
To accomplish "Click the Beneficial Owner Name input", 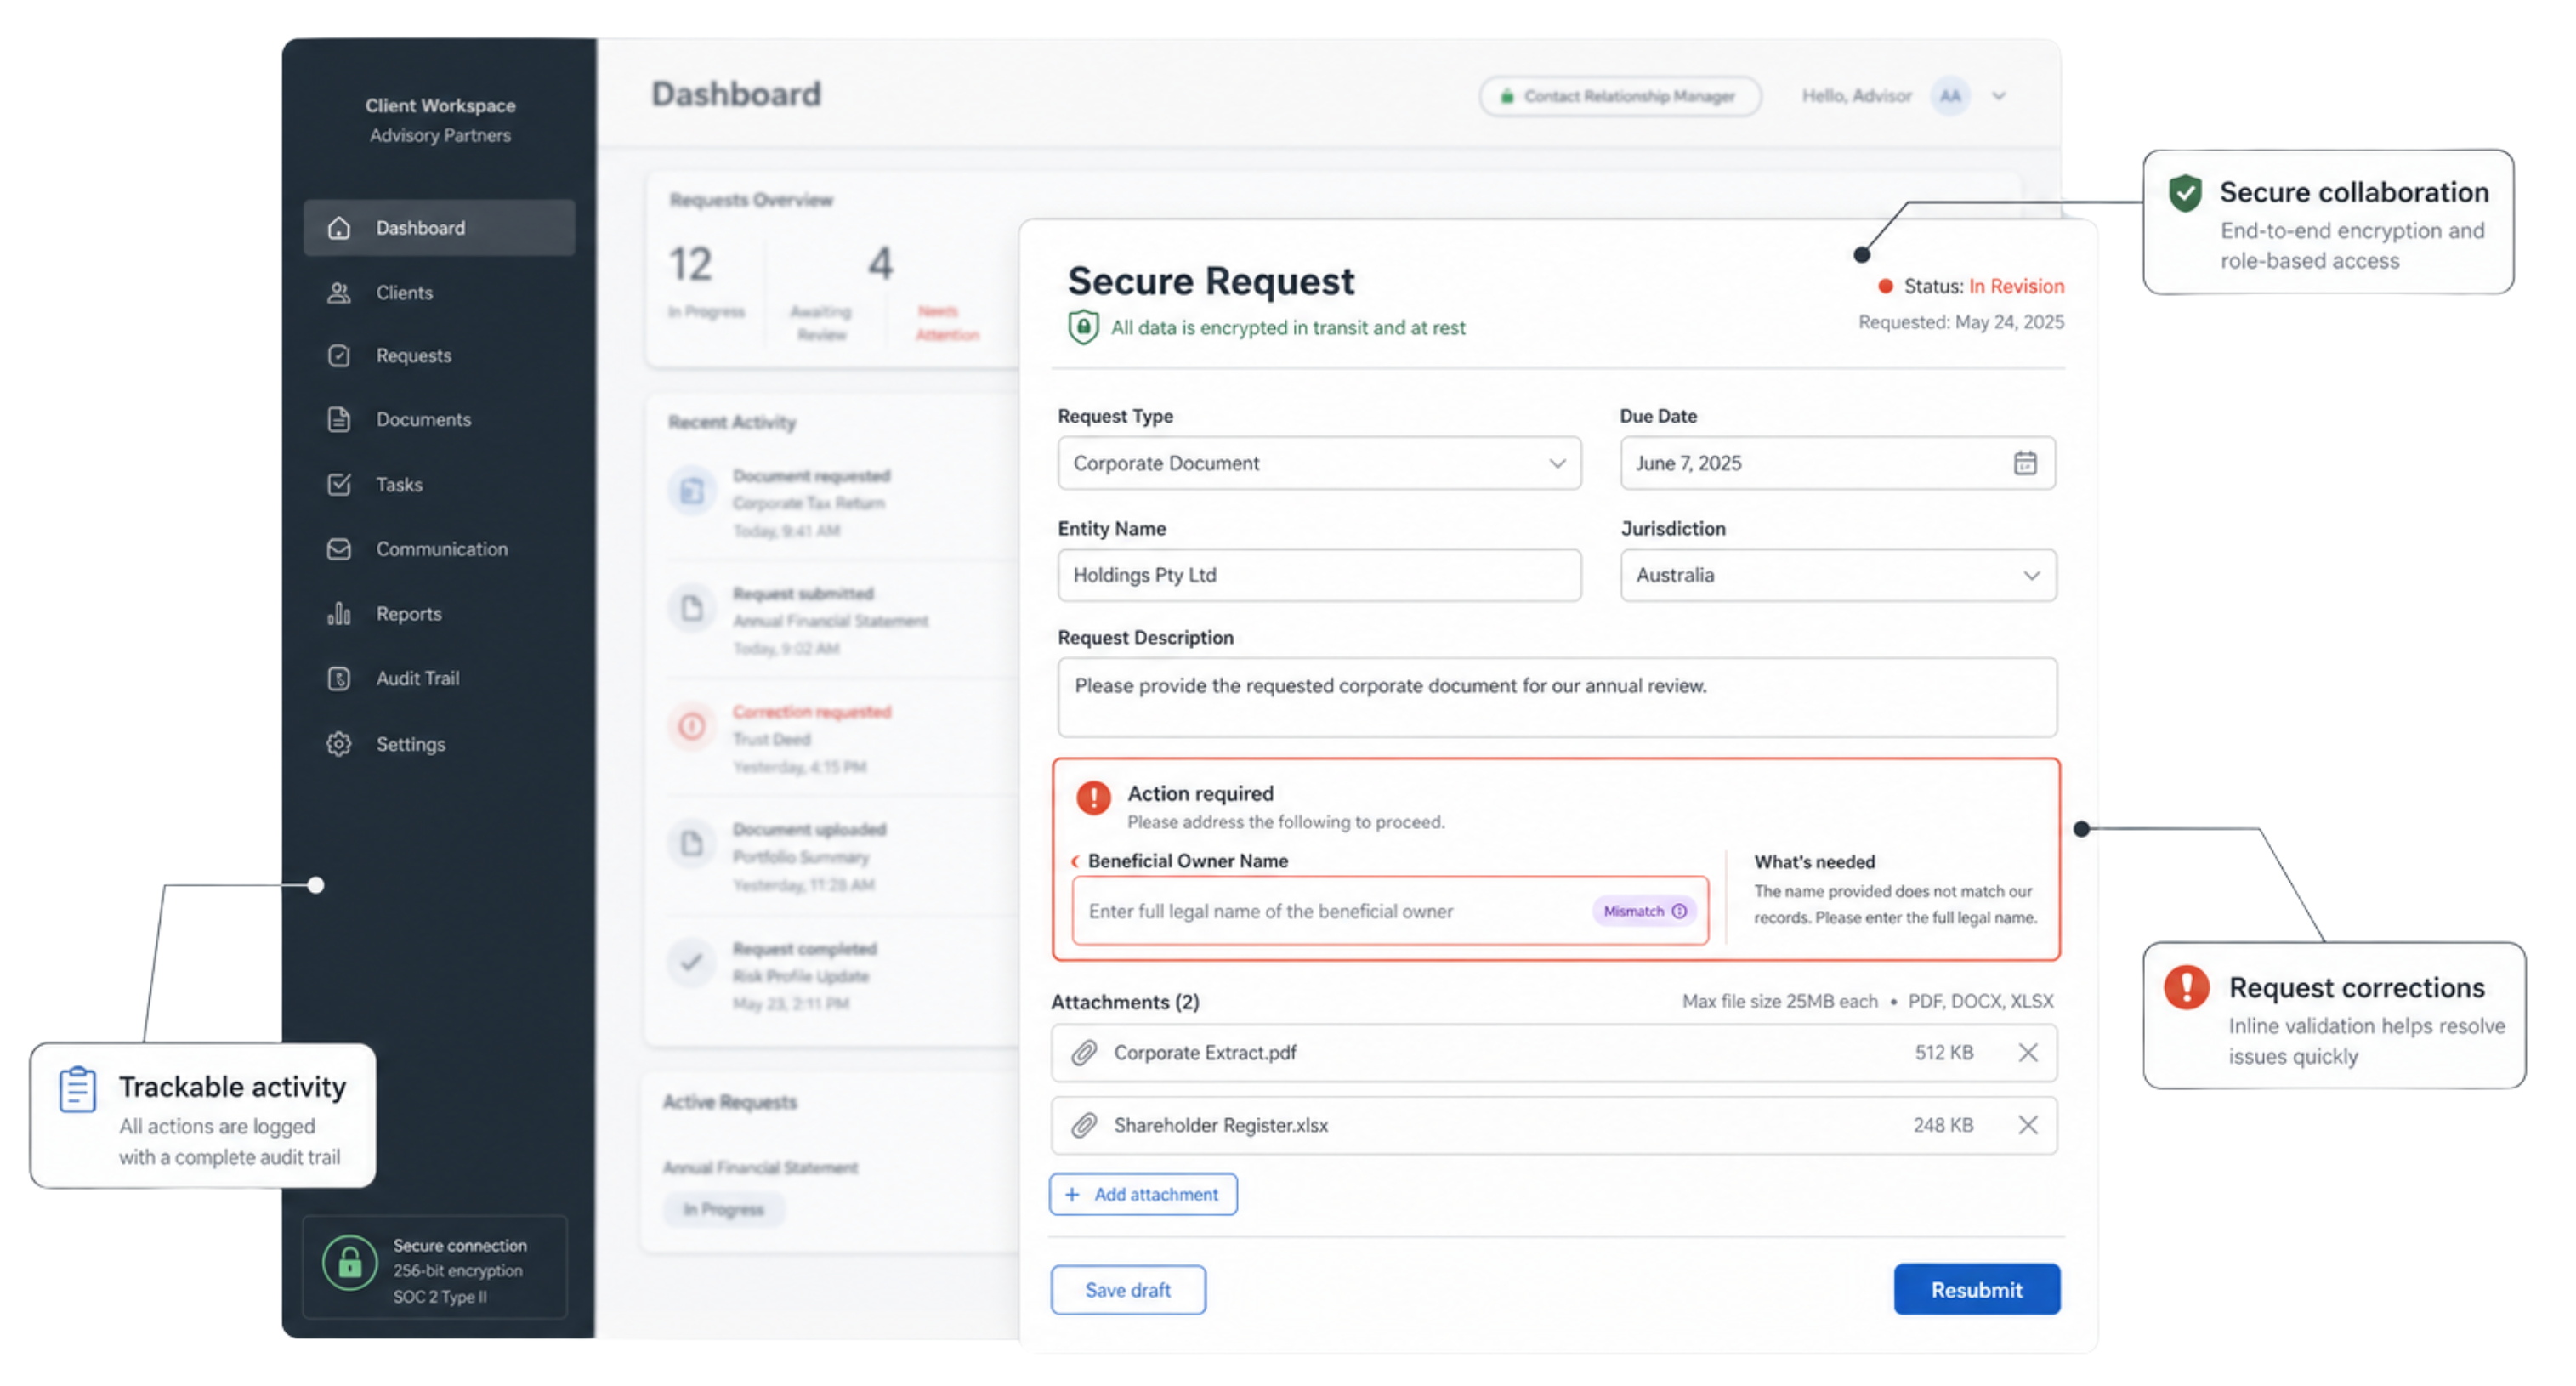I will pos(1390,911).
